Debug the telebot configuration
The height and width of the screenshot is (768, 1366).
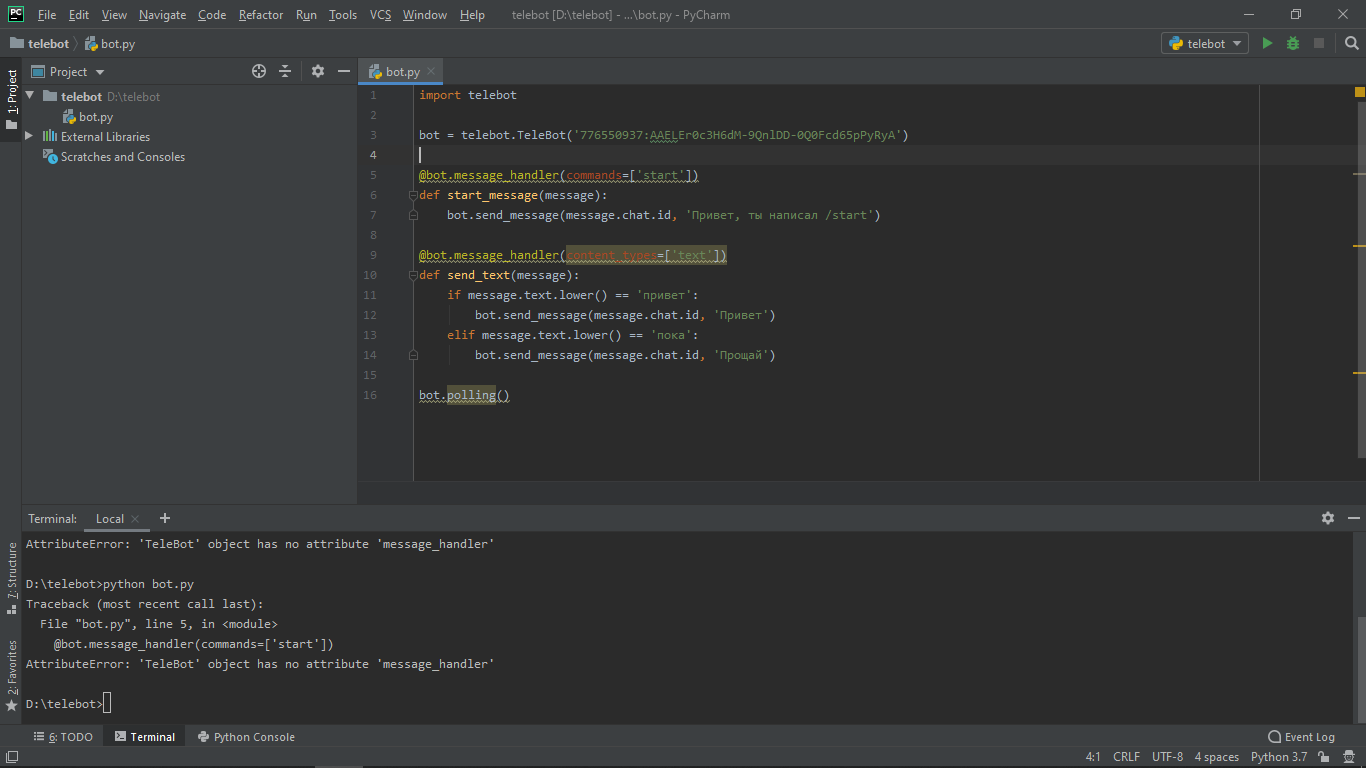pos(1293,43)
